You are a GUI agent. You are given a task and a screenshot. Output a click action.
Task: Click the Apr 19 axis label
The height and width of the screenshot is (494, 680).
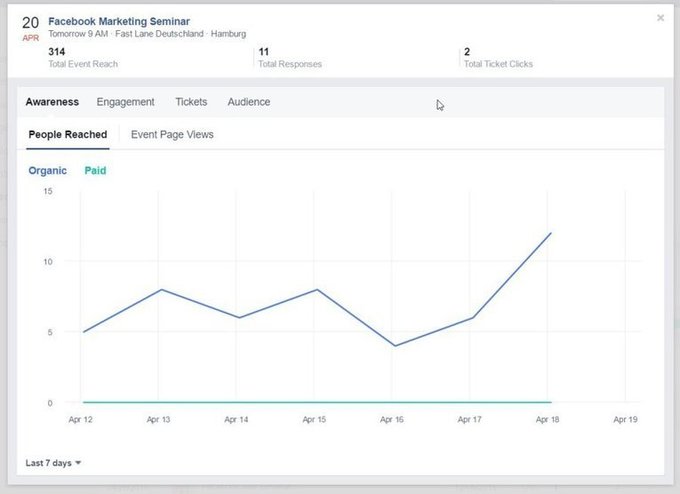[x=625, y=419]
